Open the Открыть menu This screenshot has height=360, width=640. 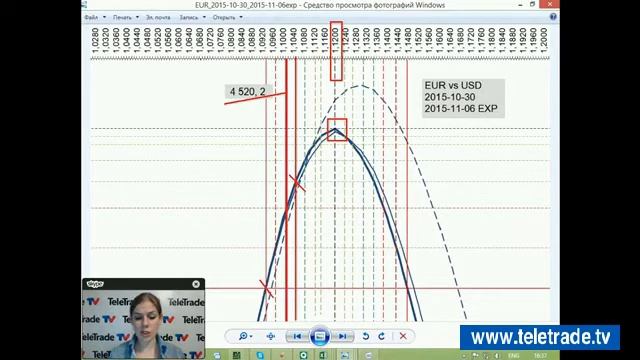point(224,18)
